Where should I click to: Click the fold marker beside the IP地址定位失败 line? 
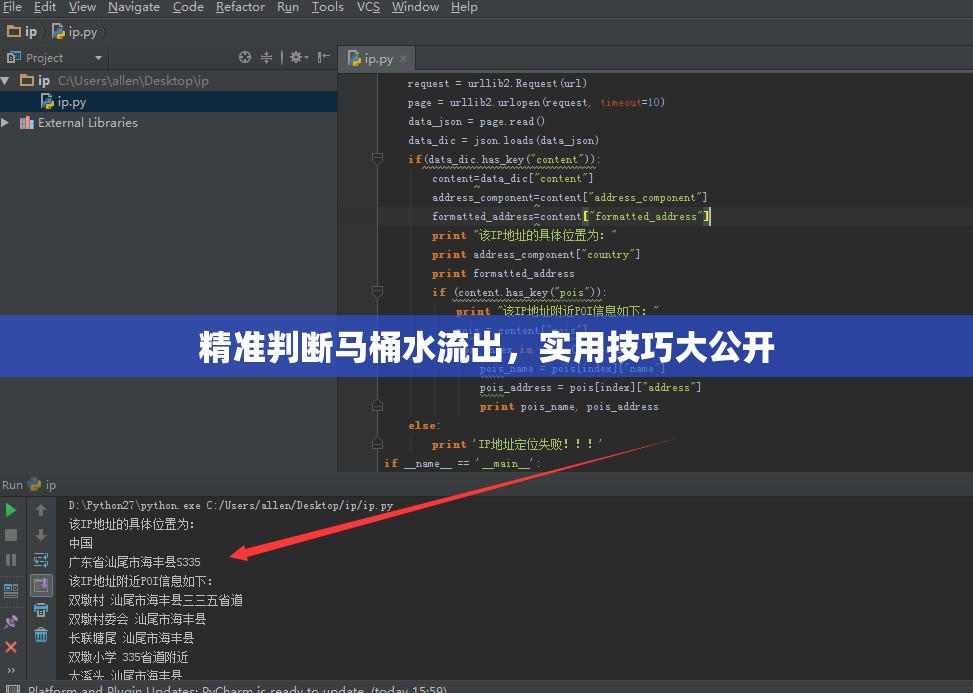point(377,444)
